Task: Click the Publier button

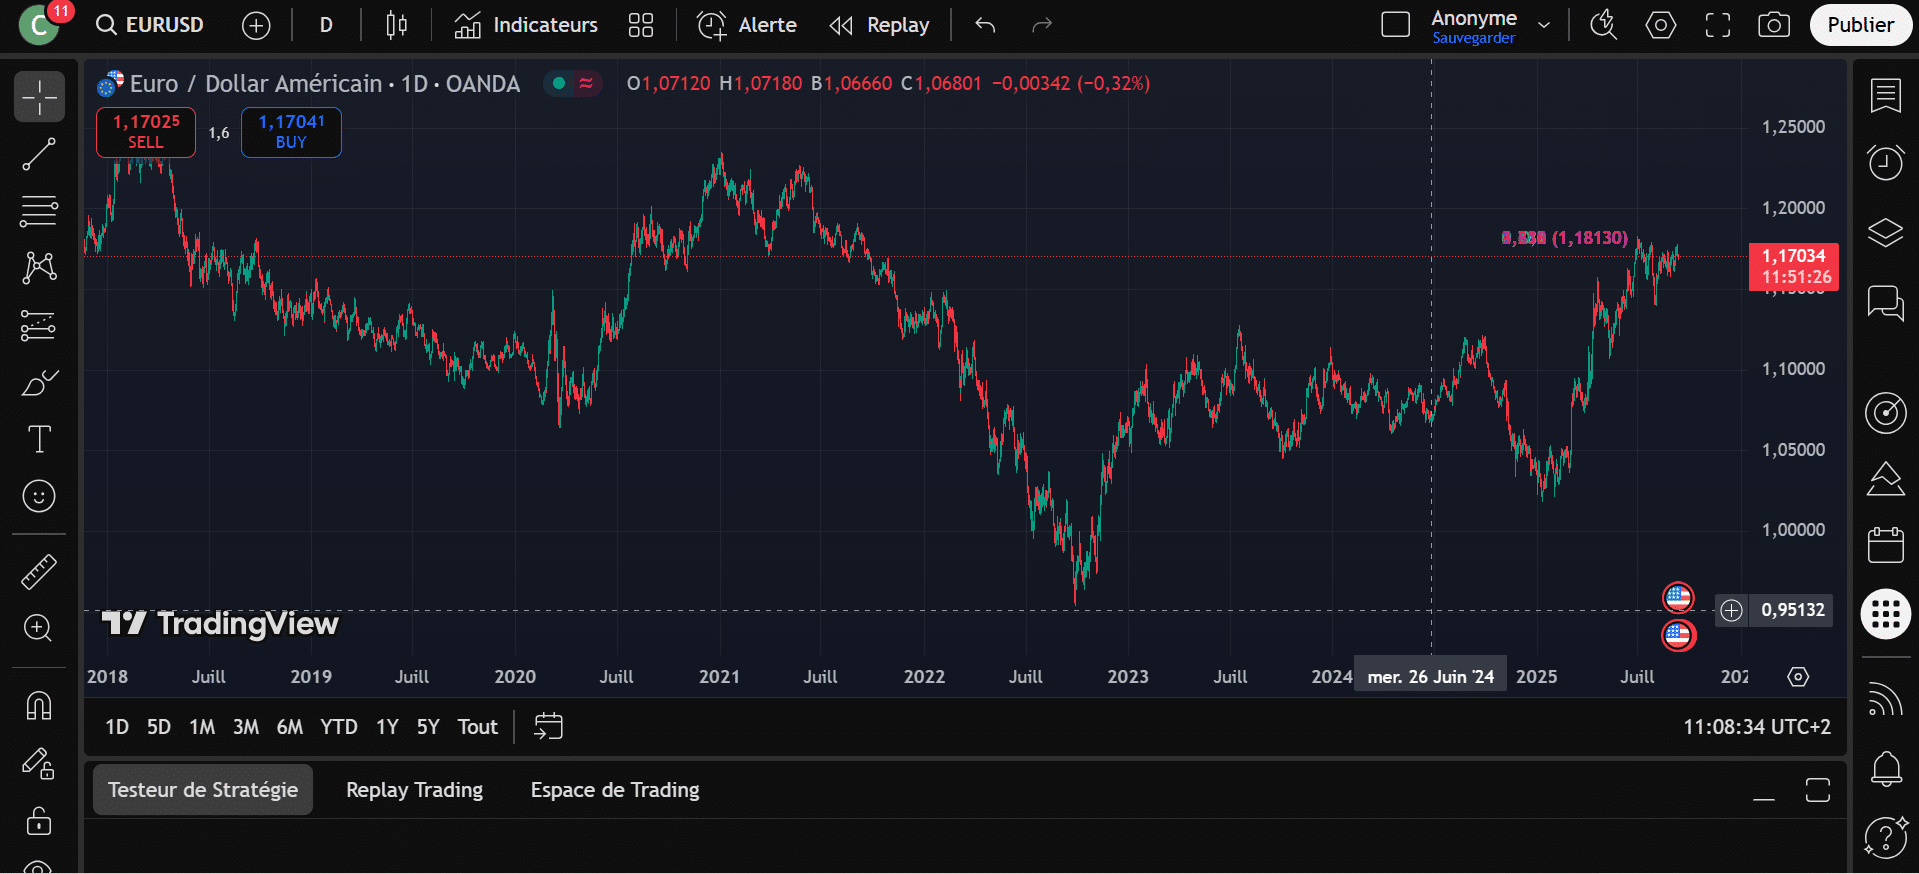Action: (x=1860, y=25)
